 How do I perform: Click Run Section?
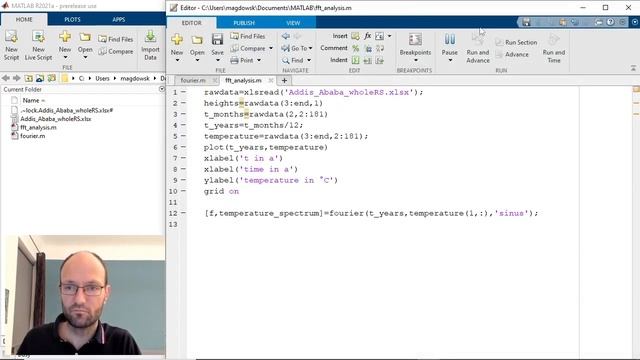point(516,42)
